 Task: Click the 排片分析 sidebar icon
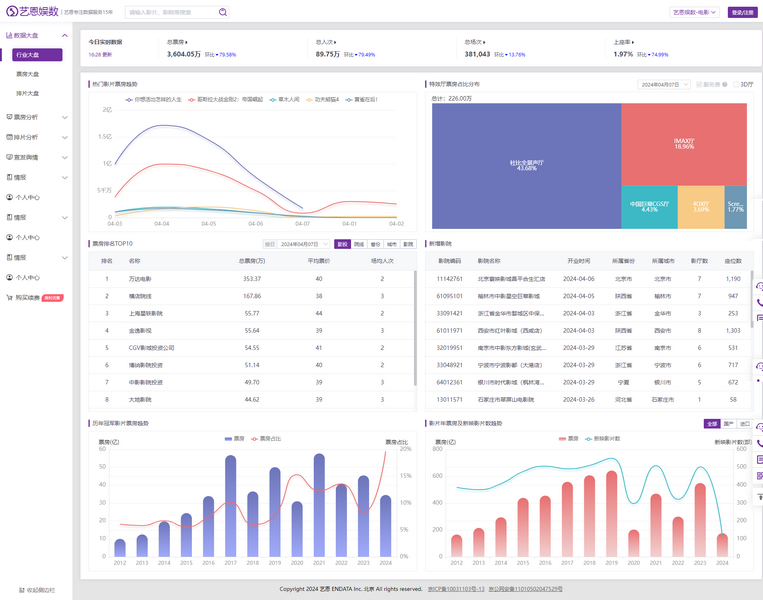tap(9, 137)
